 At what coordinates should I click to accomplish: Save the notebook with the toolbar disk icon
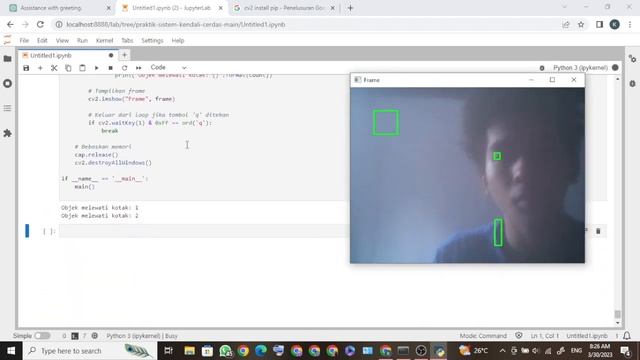coord(26,68)
